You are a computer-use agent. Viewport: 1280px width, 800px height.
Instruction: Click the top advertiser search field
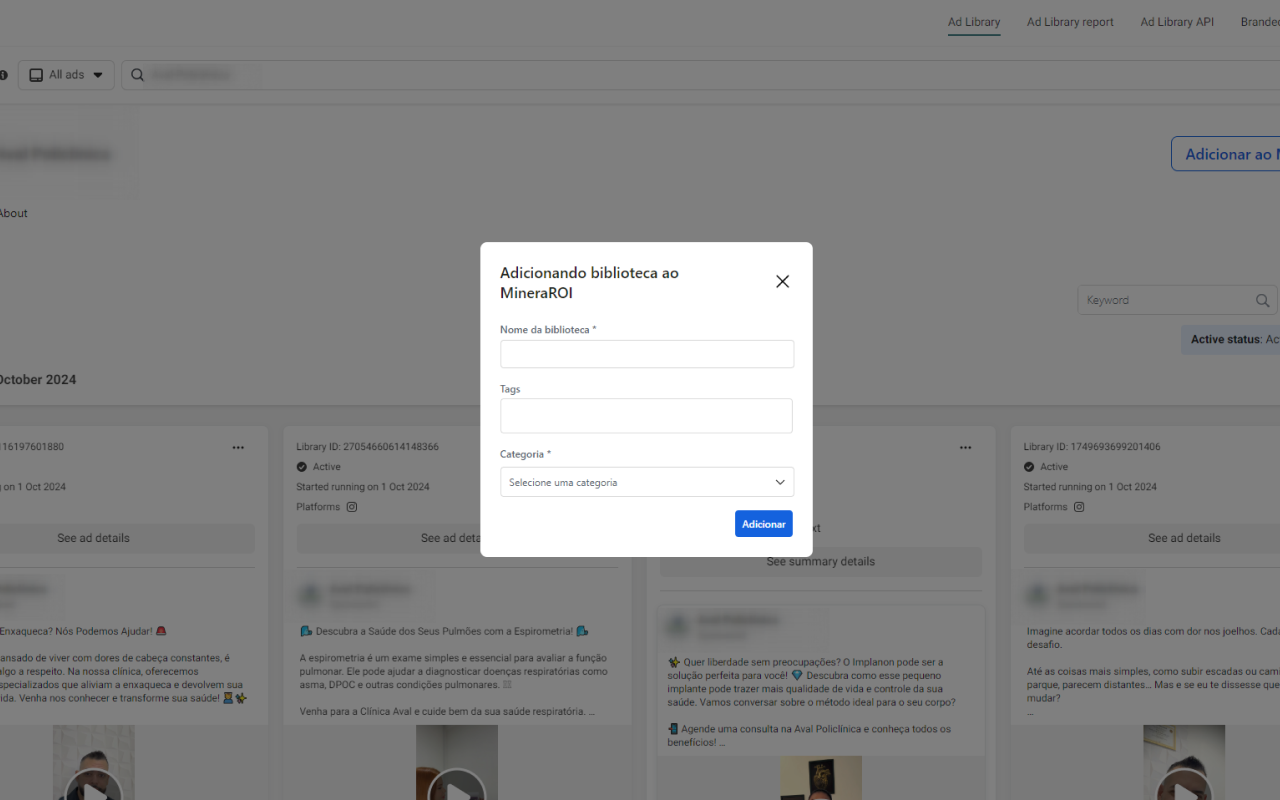(x=700, y=75)
